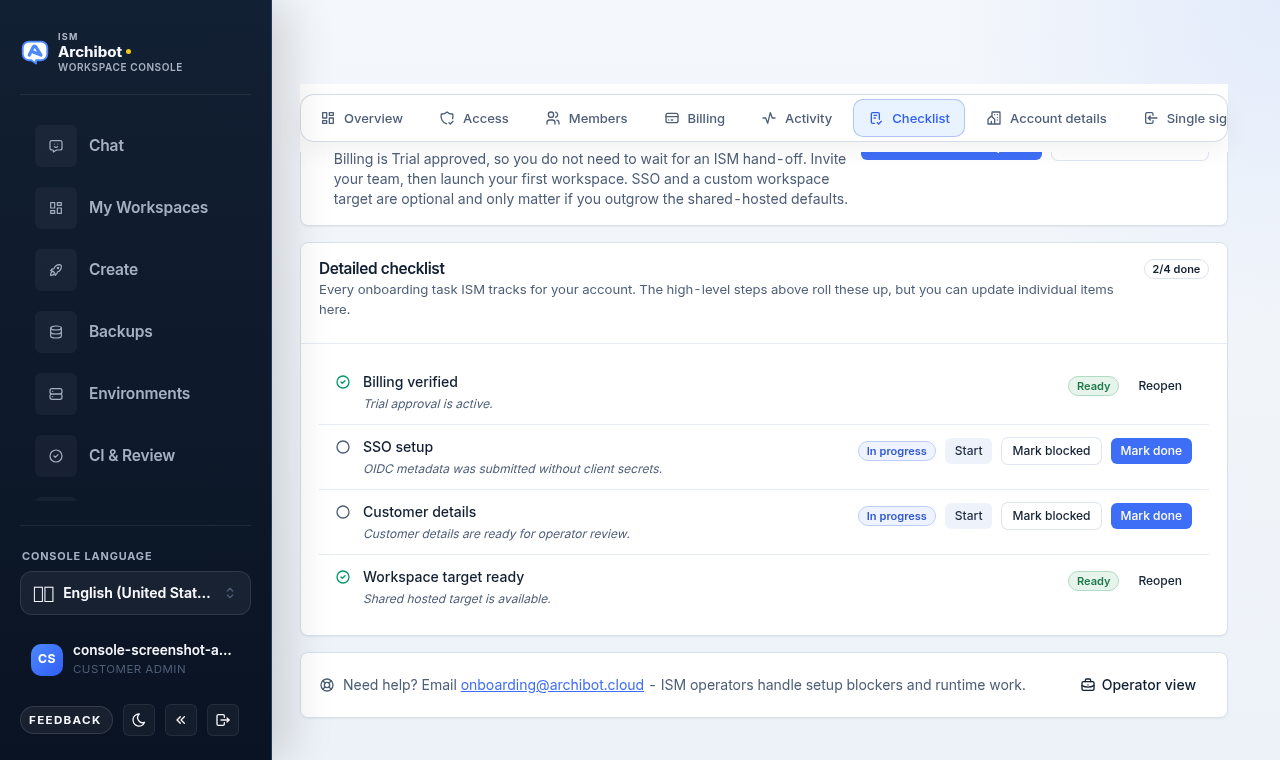Click the Ready badge for Billing verified
The width and height of the screenshot is (1280, 760).
point(1093,386)
